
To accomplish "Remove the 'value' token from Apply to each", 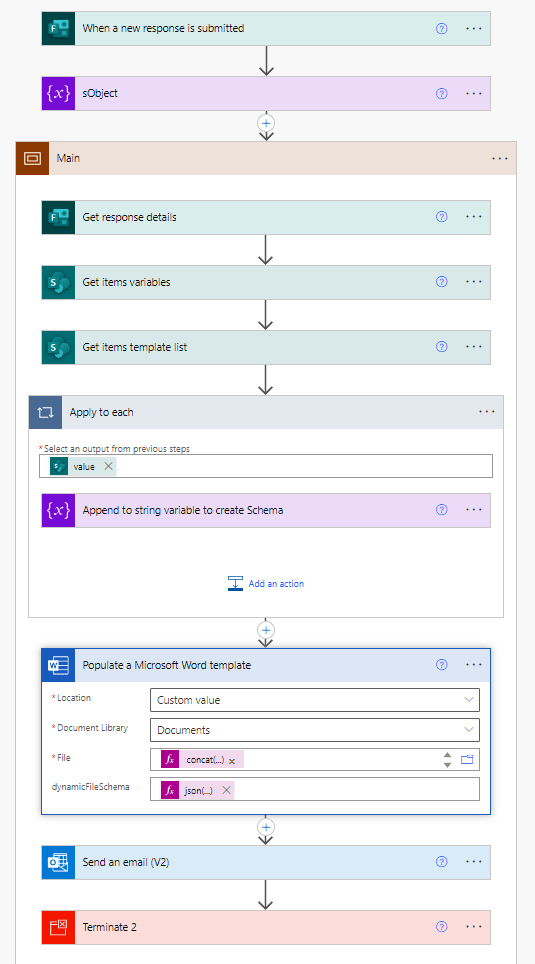I will pos(108,467).
